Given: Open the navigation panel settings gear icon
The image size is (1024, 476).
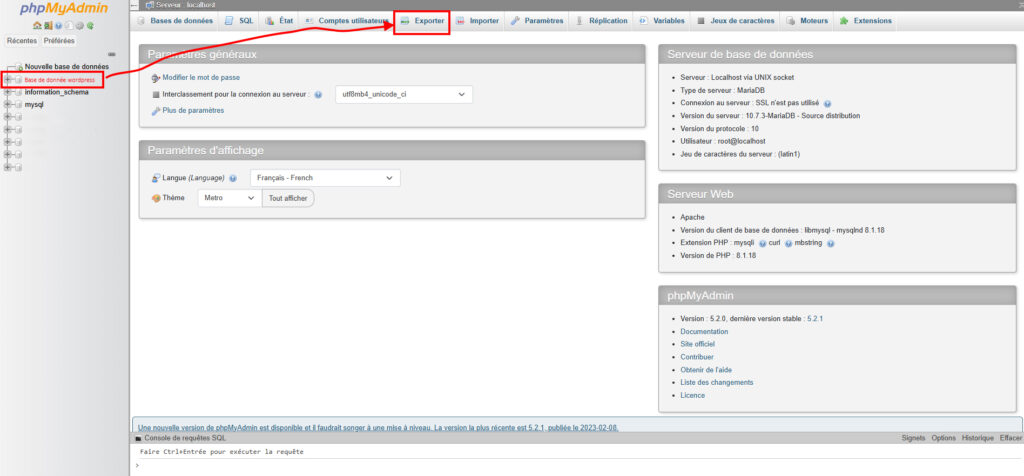Looking at the screenshot, I should pos(80,25).
